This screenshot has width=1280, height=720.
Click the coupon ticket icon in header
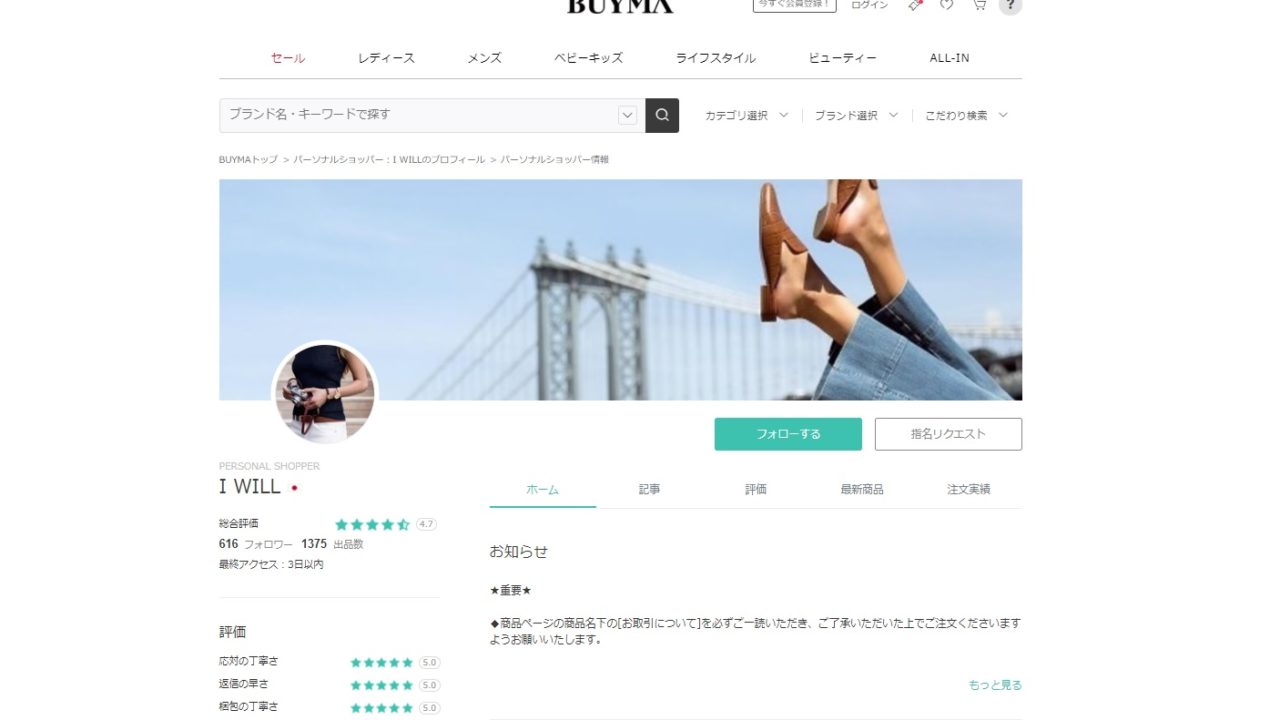[x=915, y=5]
